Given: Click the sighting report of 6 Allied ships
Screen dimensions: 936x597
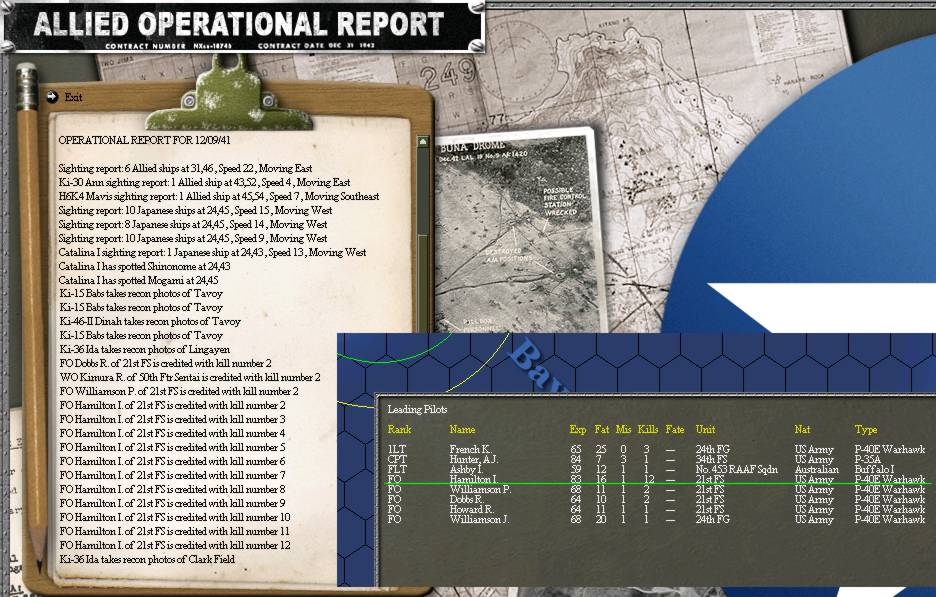Looking at the screenshot, I should (x=186, y=168).
